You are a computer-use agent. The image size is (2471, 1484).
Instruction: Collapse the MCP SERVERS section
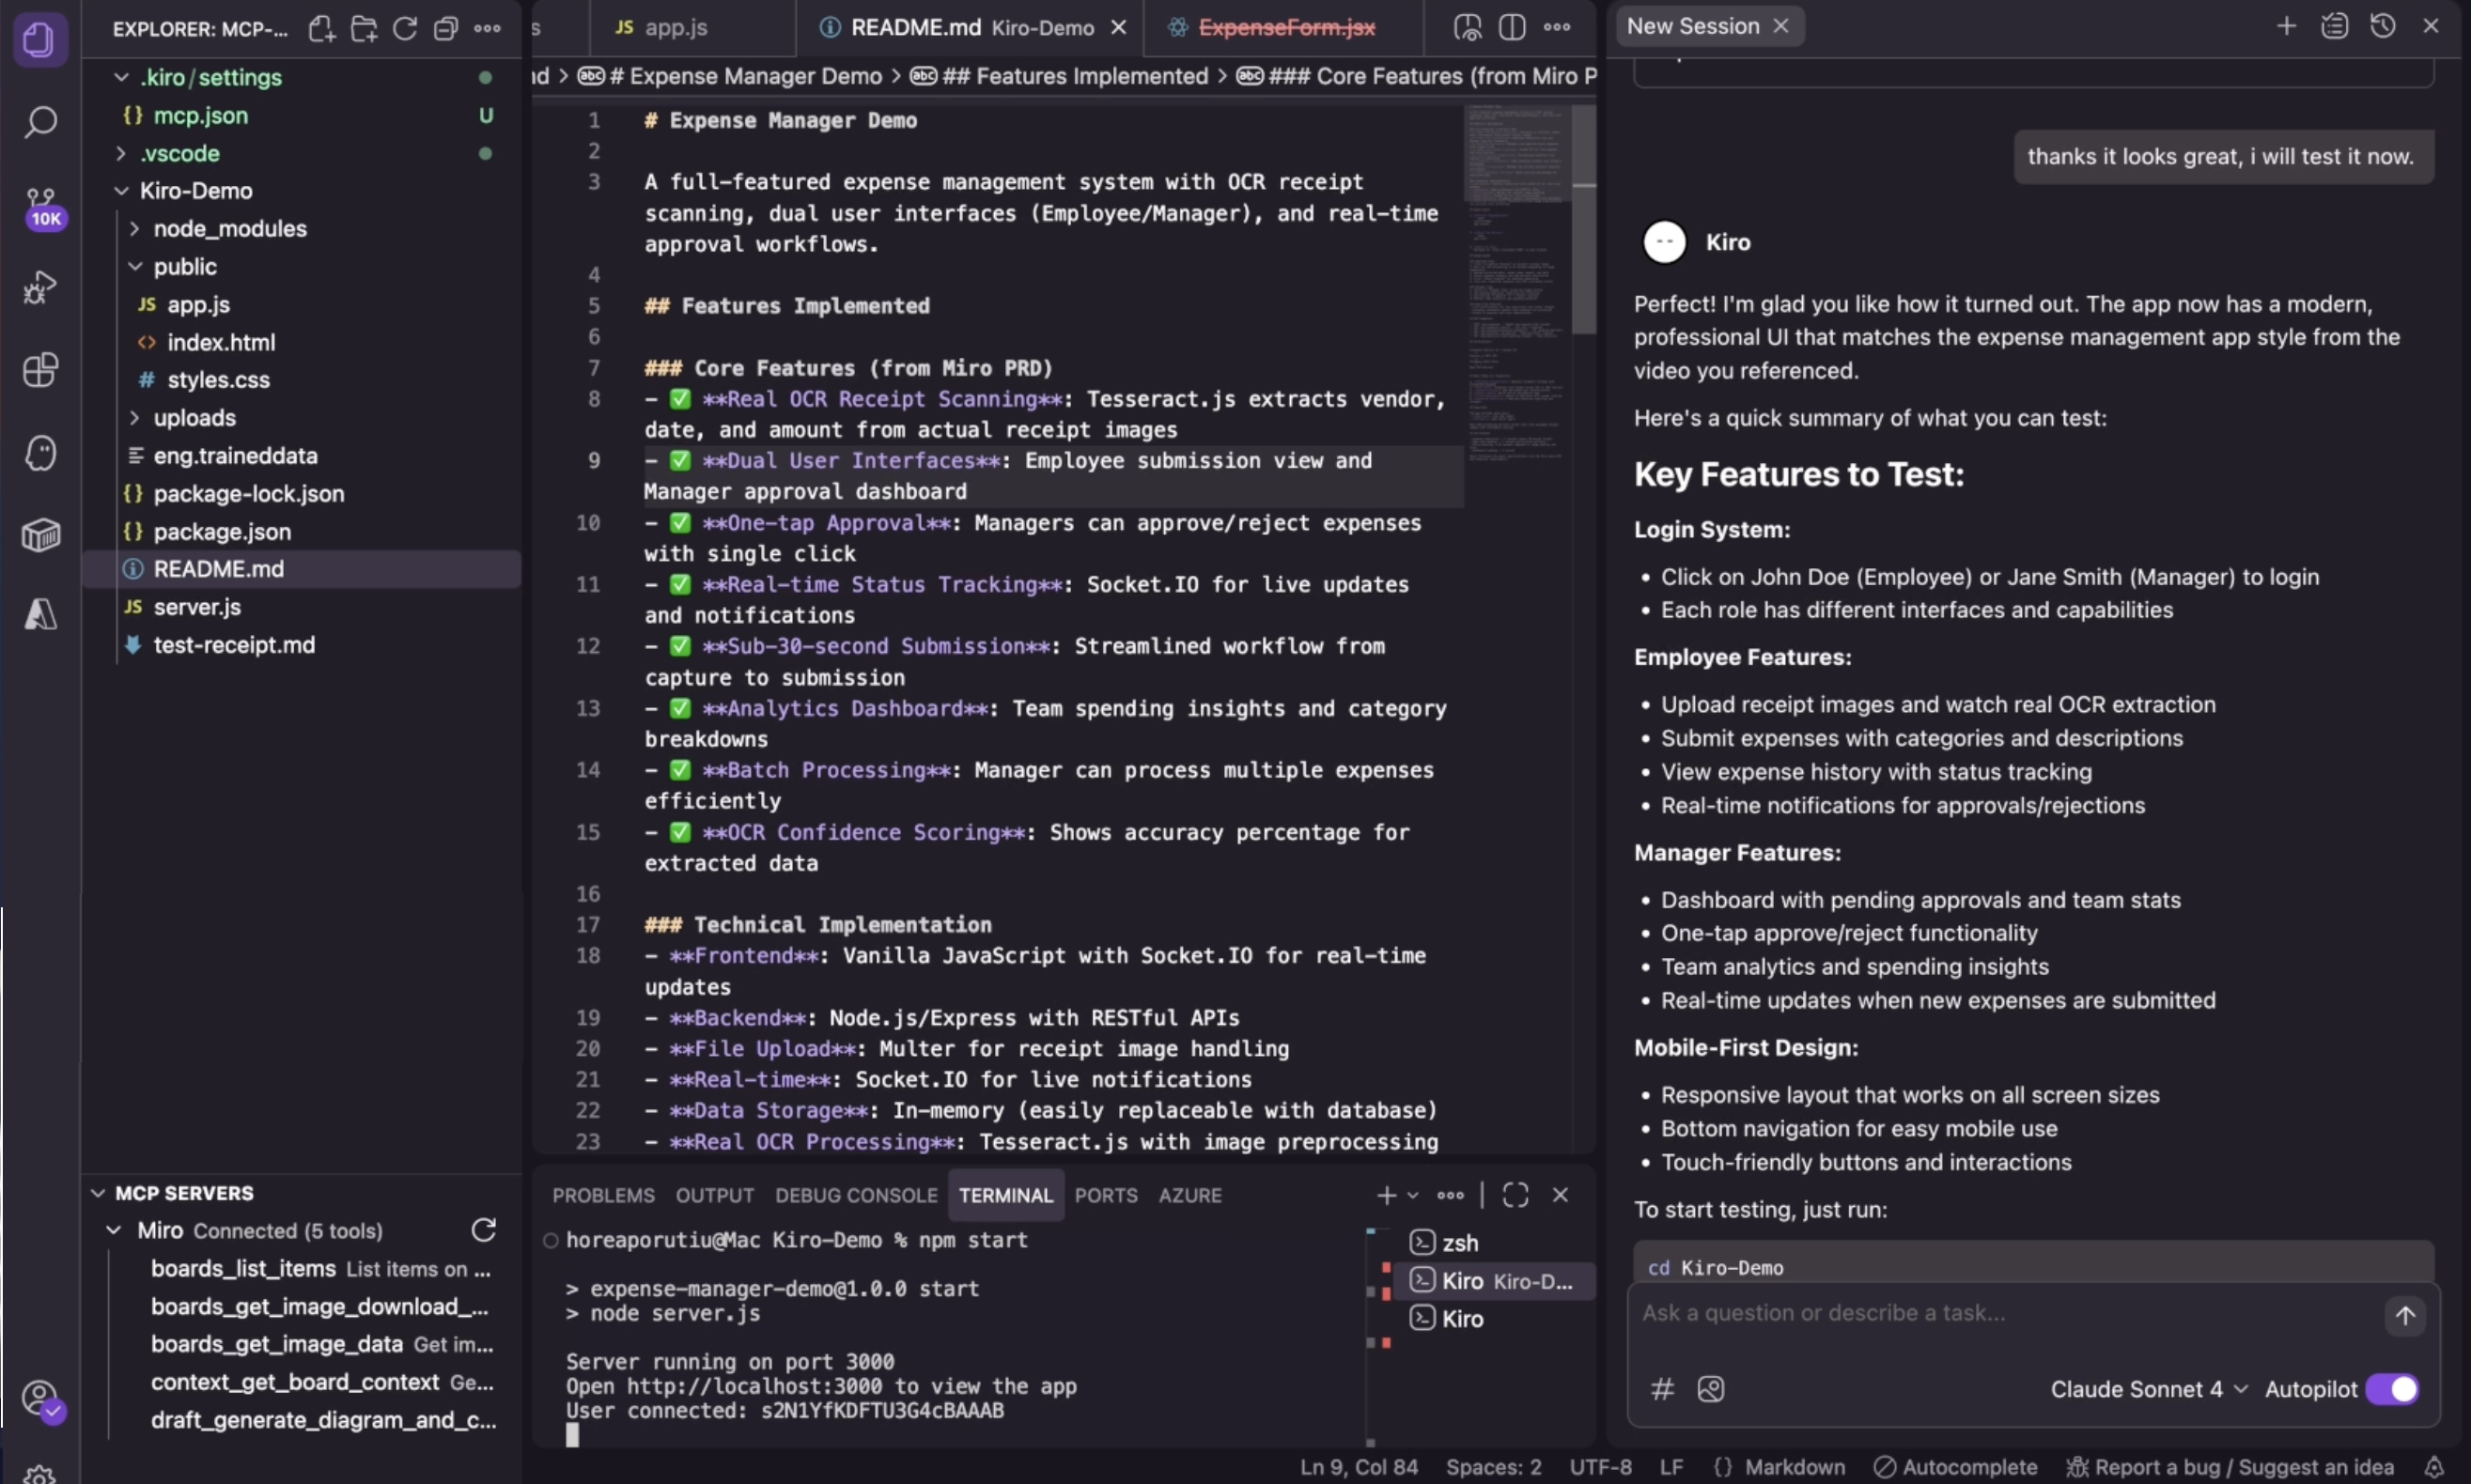point(184,1193)
